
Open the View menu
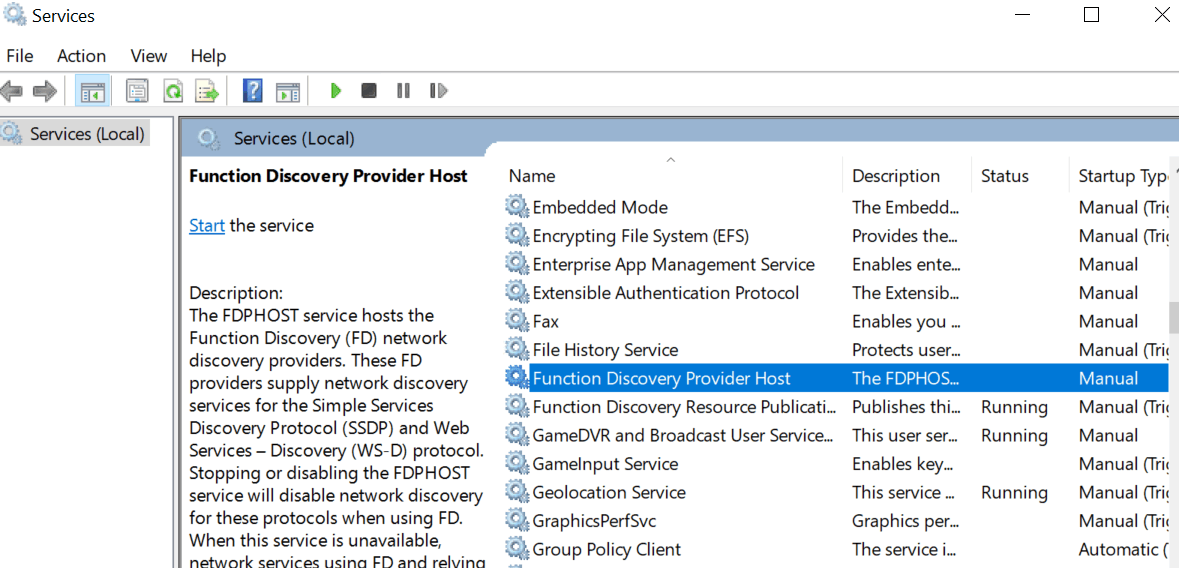(148, 56)
